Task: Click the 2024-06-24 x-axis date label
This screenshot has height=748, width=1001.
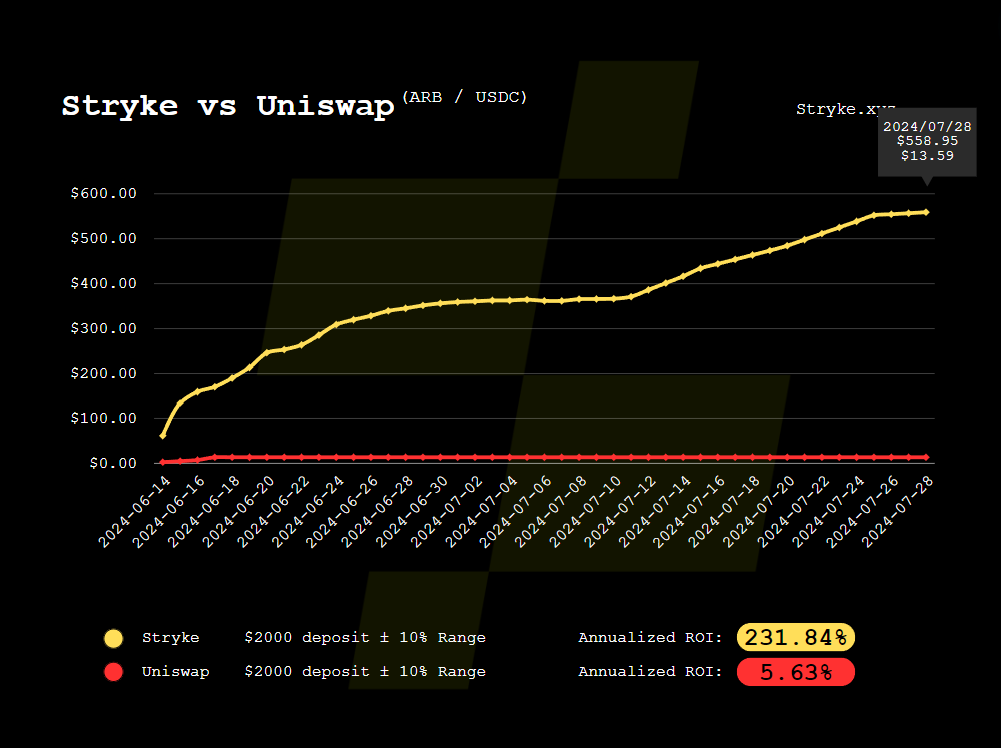Action: [x=308, y=511]
